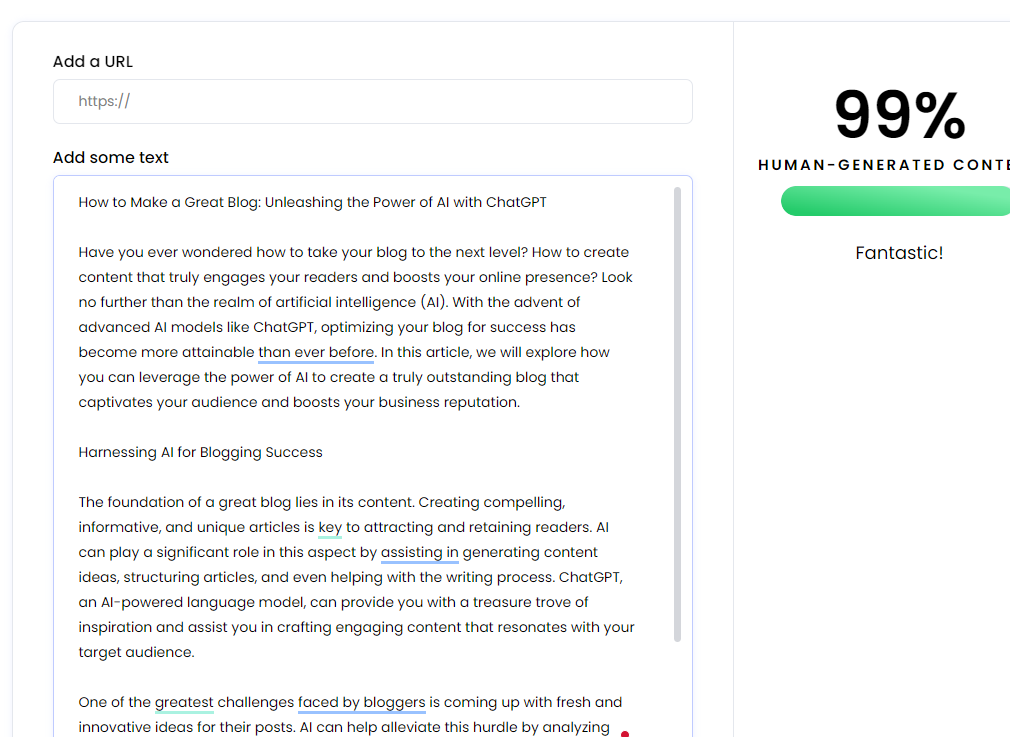Click the line starting 'Have you ever wondered'
Viewport: 1010px width, 737px height.
coord(354,253)
